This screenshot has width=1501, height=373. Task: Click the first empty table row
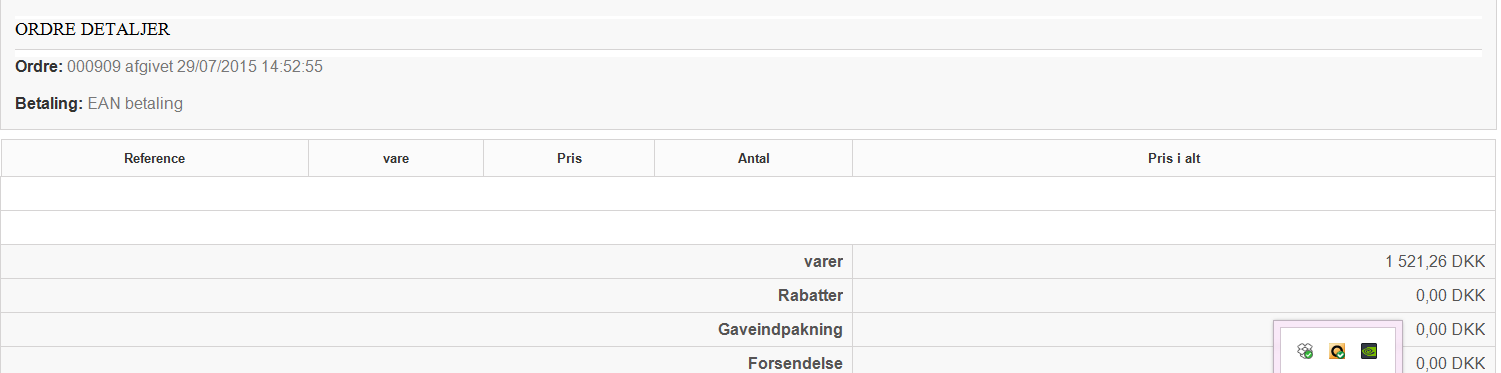click(749, 194)
